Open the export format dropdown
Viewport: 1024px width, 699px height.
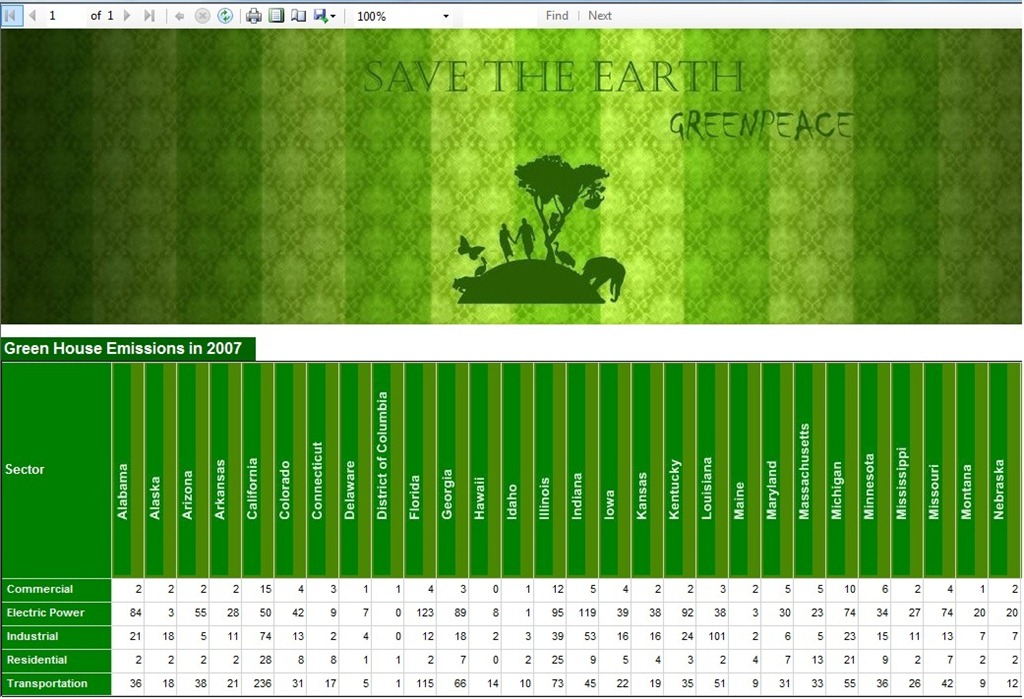click(325, 16)
